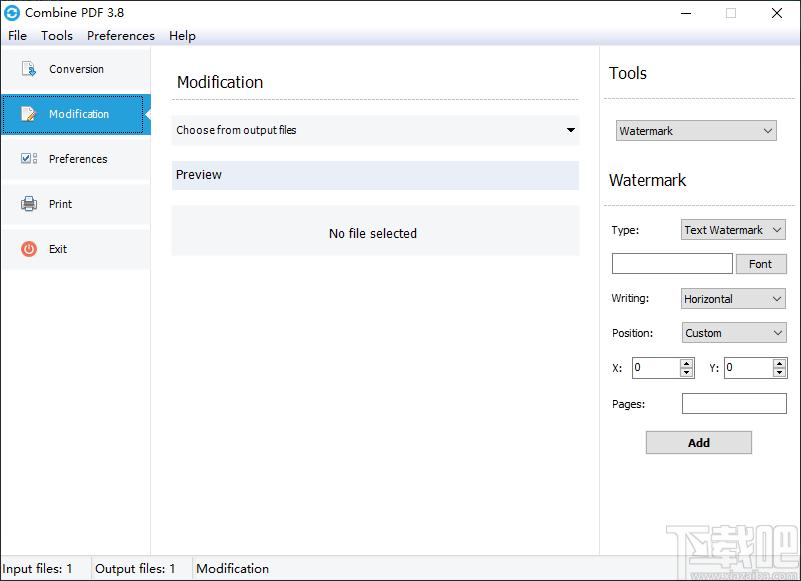Click the Conversion page icon in sidebar

coord(29,68)
